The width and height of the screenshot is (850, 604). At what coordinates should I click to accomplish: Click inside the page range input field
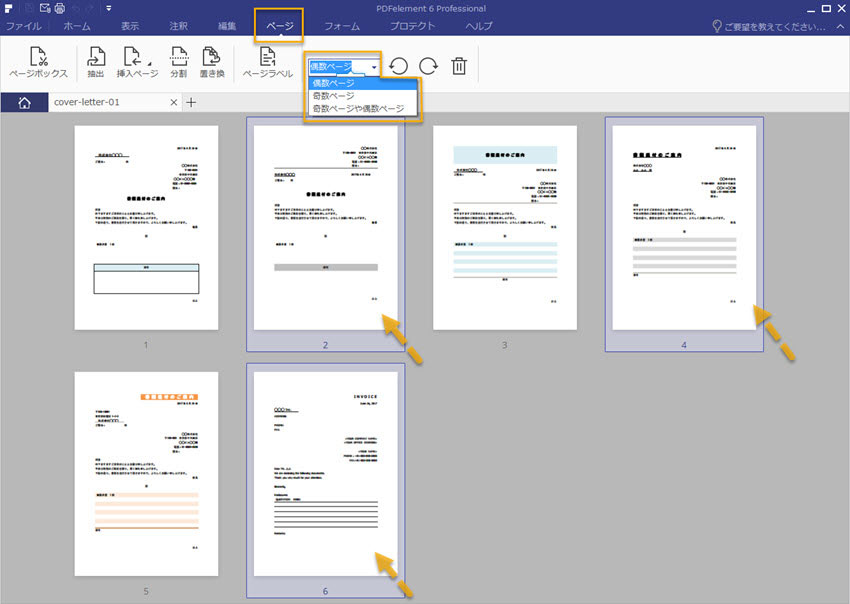pyautogui.click(x=339, y=67)
